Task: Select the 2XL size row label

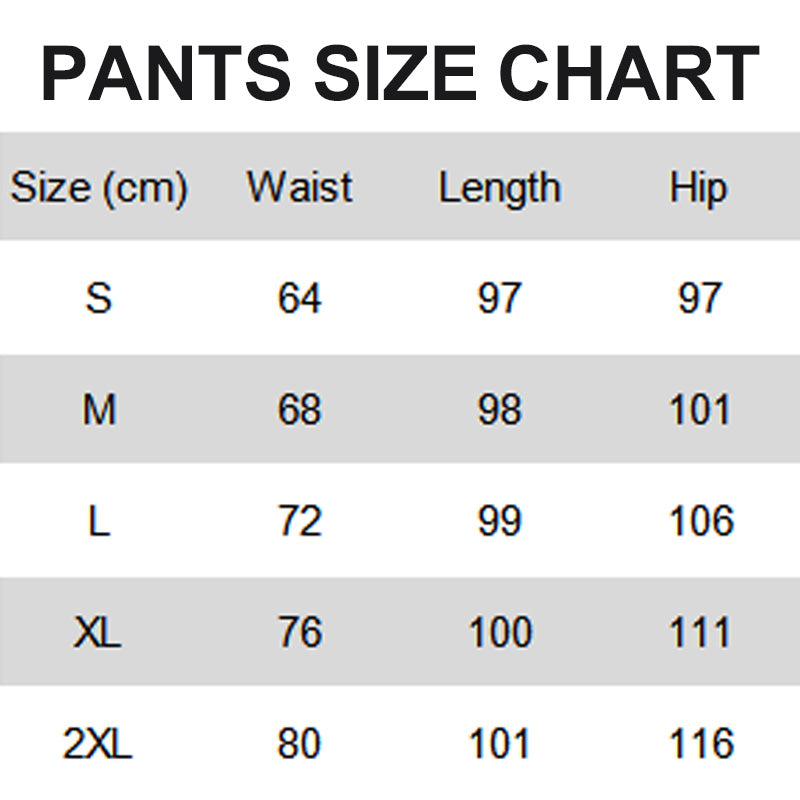Action: (x=99, y=744)
